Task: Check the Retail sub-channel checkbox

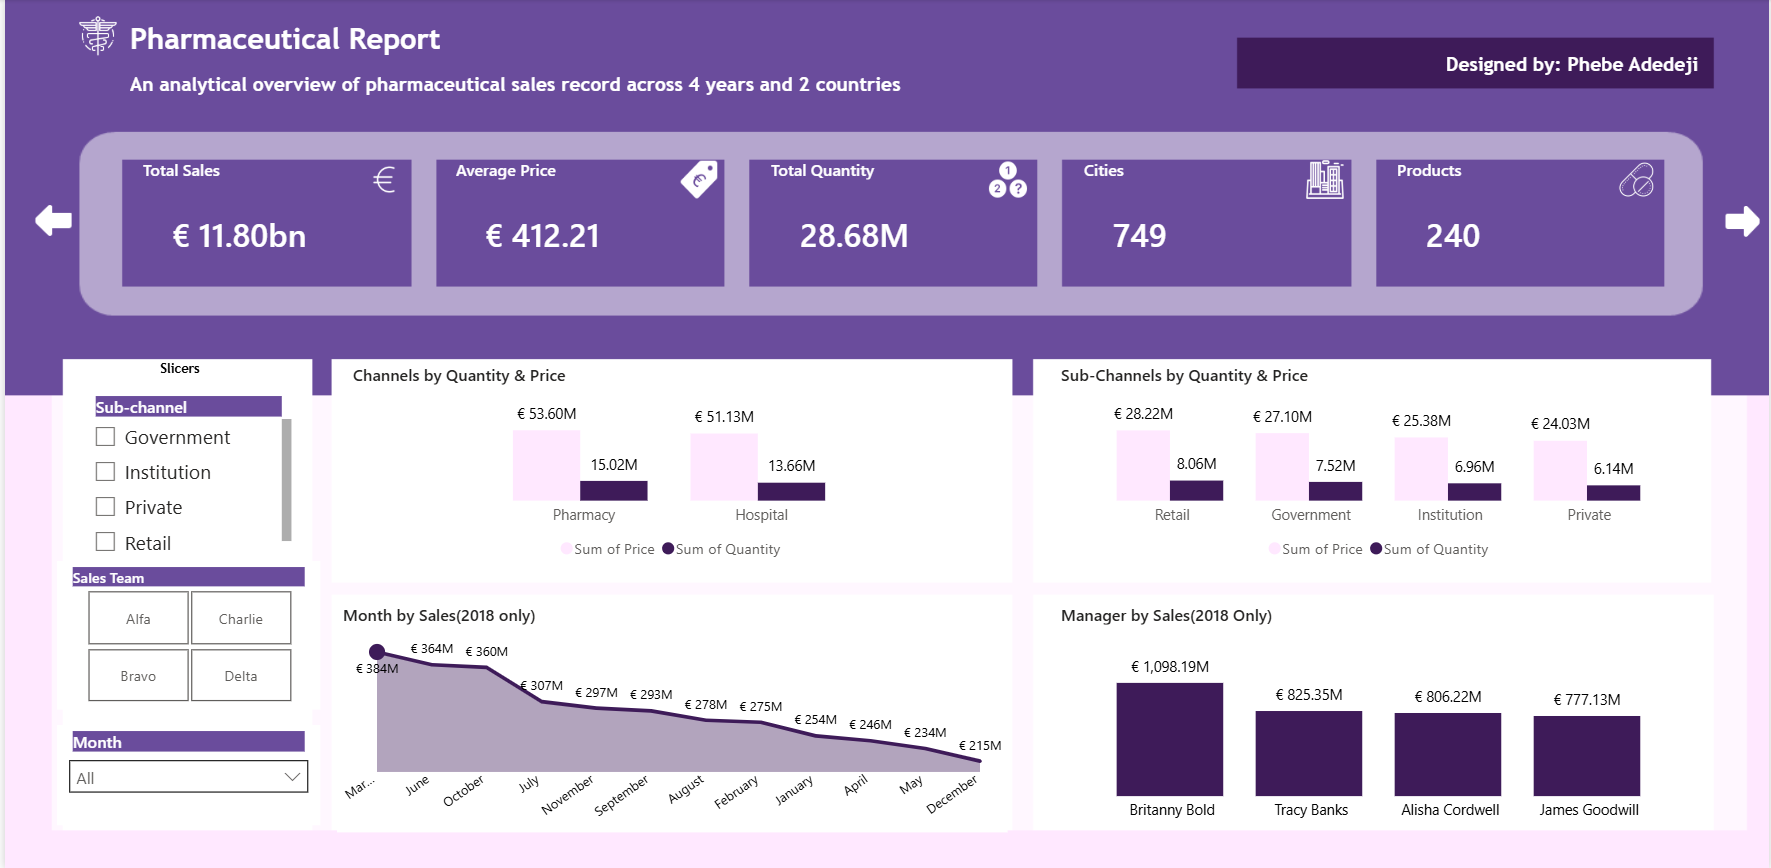Action: tap(105, 542)
